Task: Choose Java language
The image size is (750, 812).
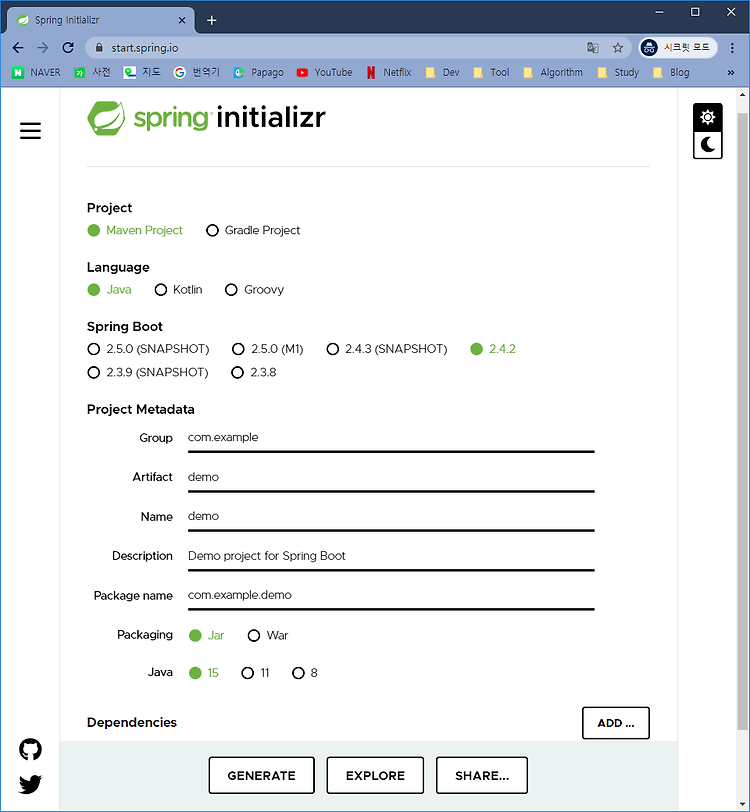Action: click(109, 289)
